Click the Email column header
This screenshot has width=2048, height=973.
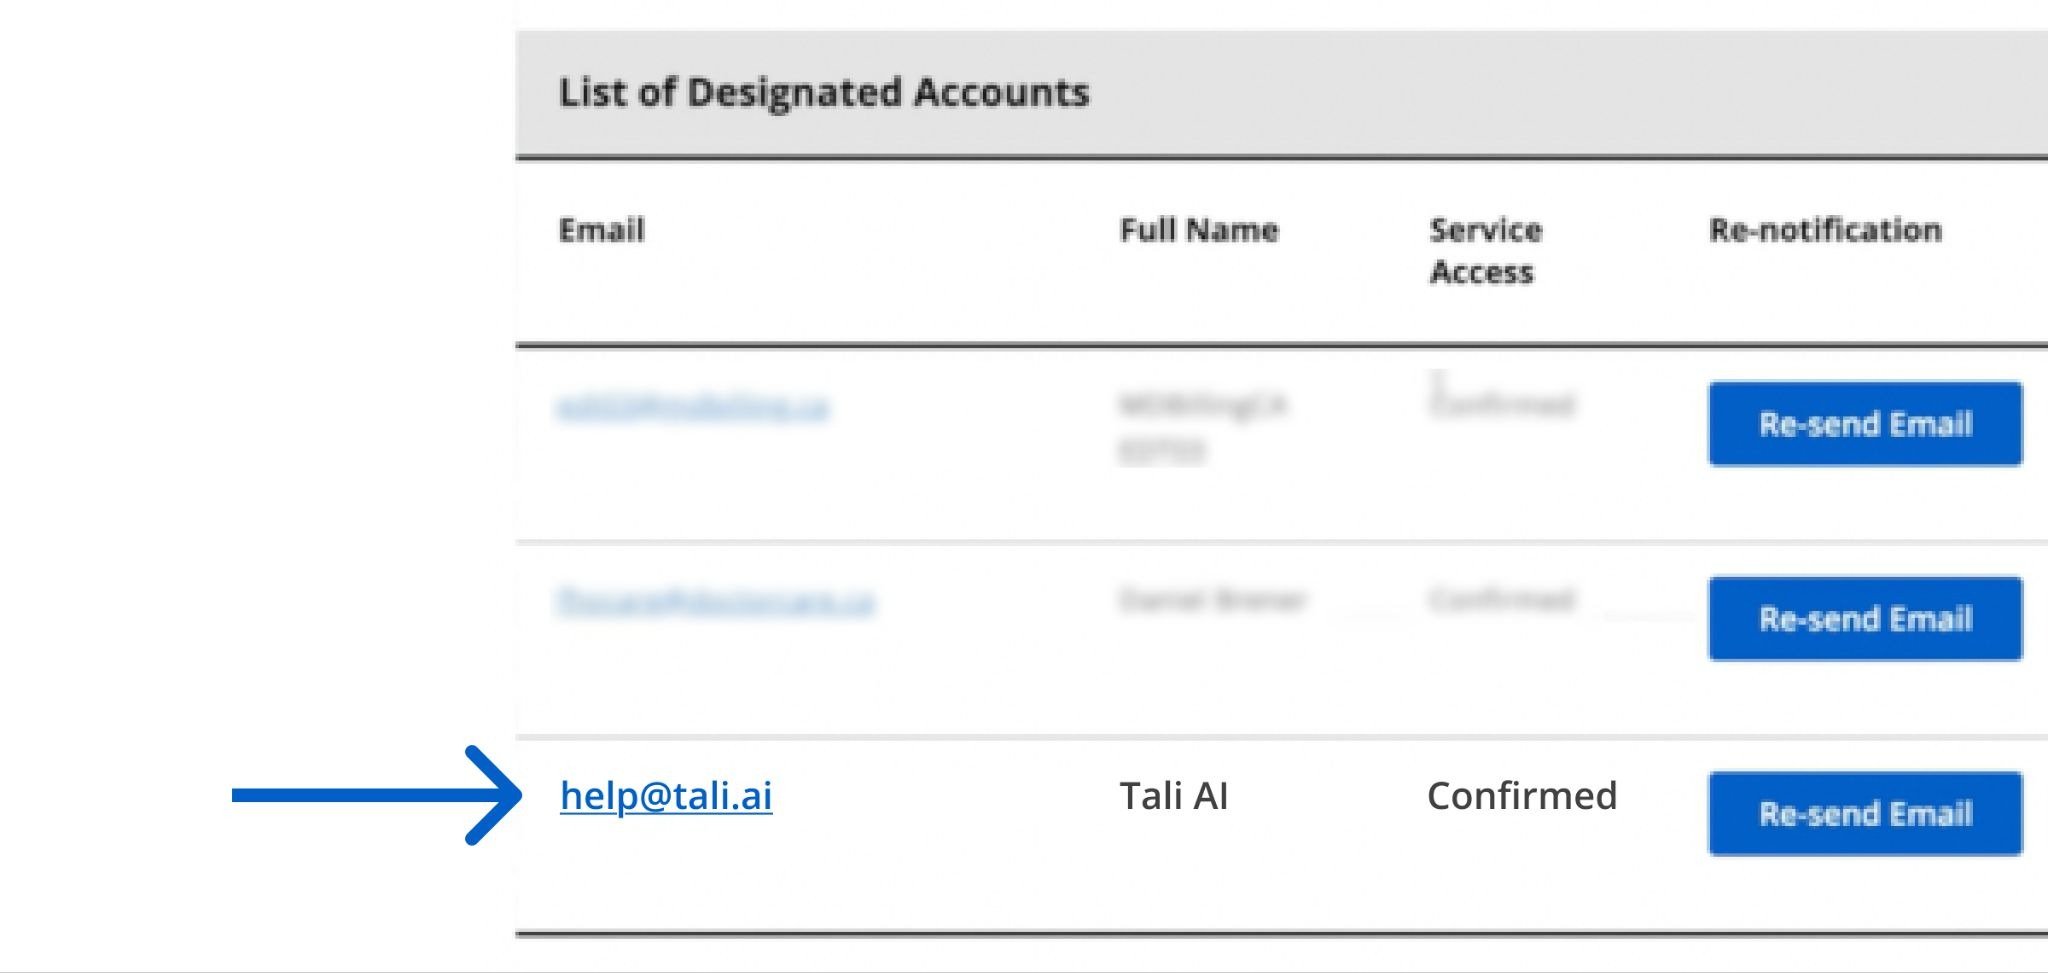click(x=601, y=230)
